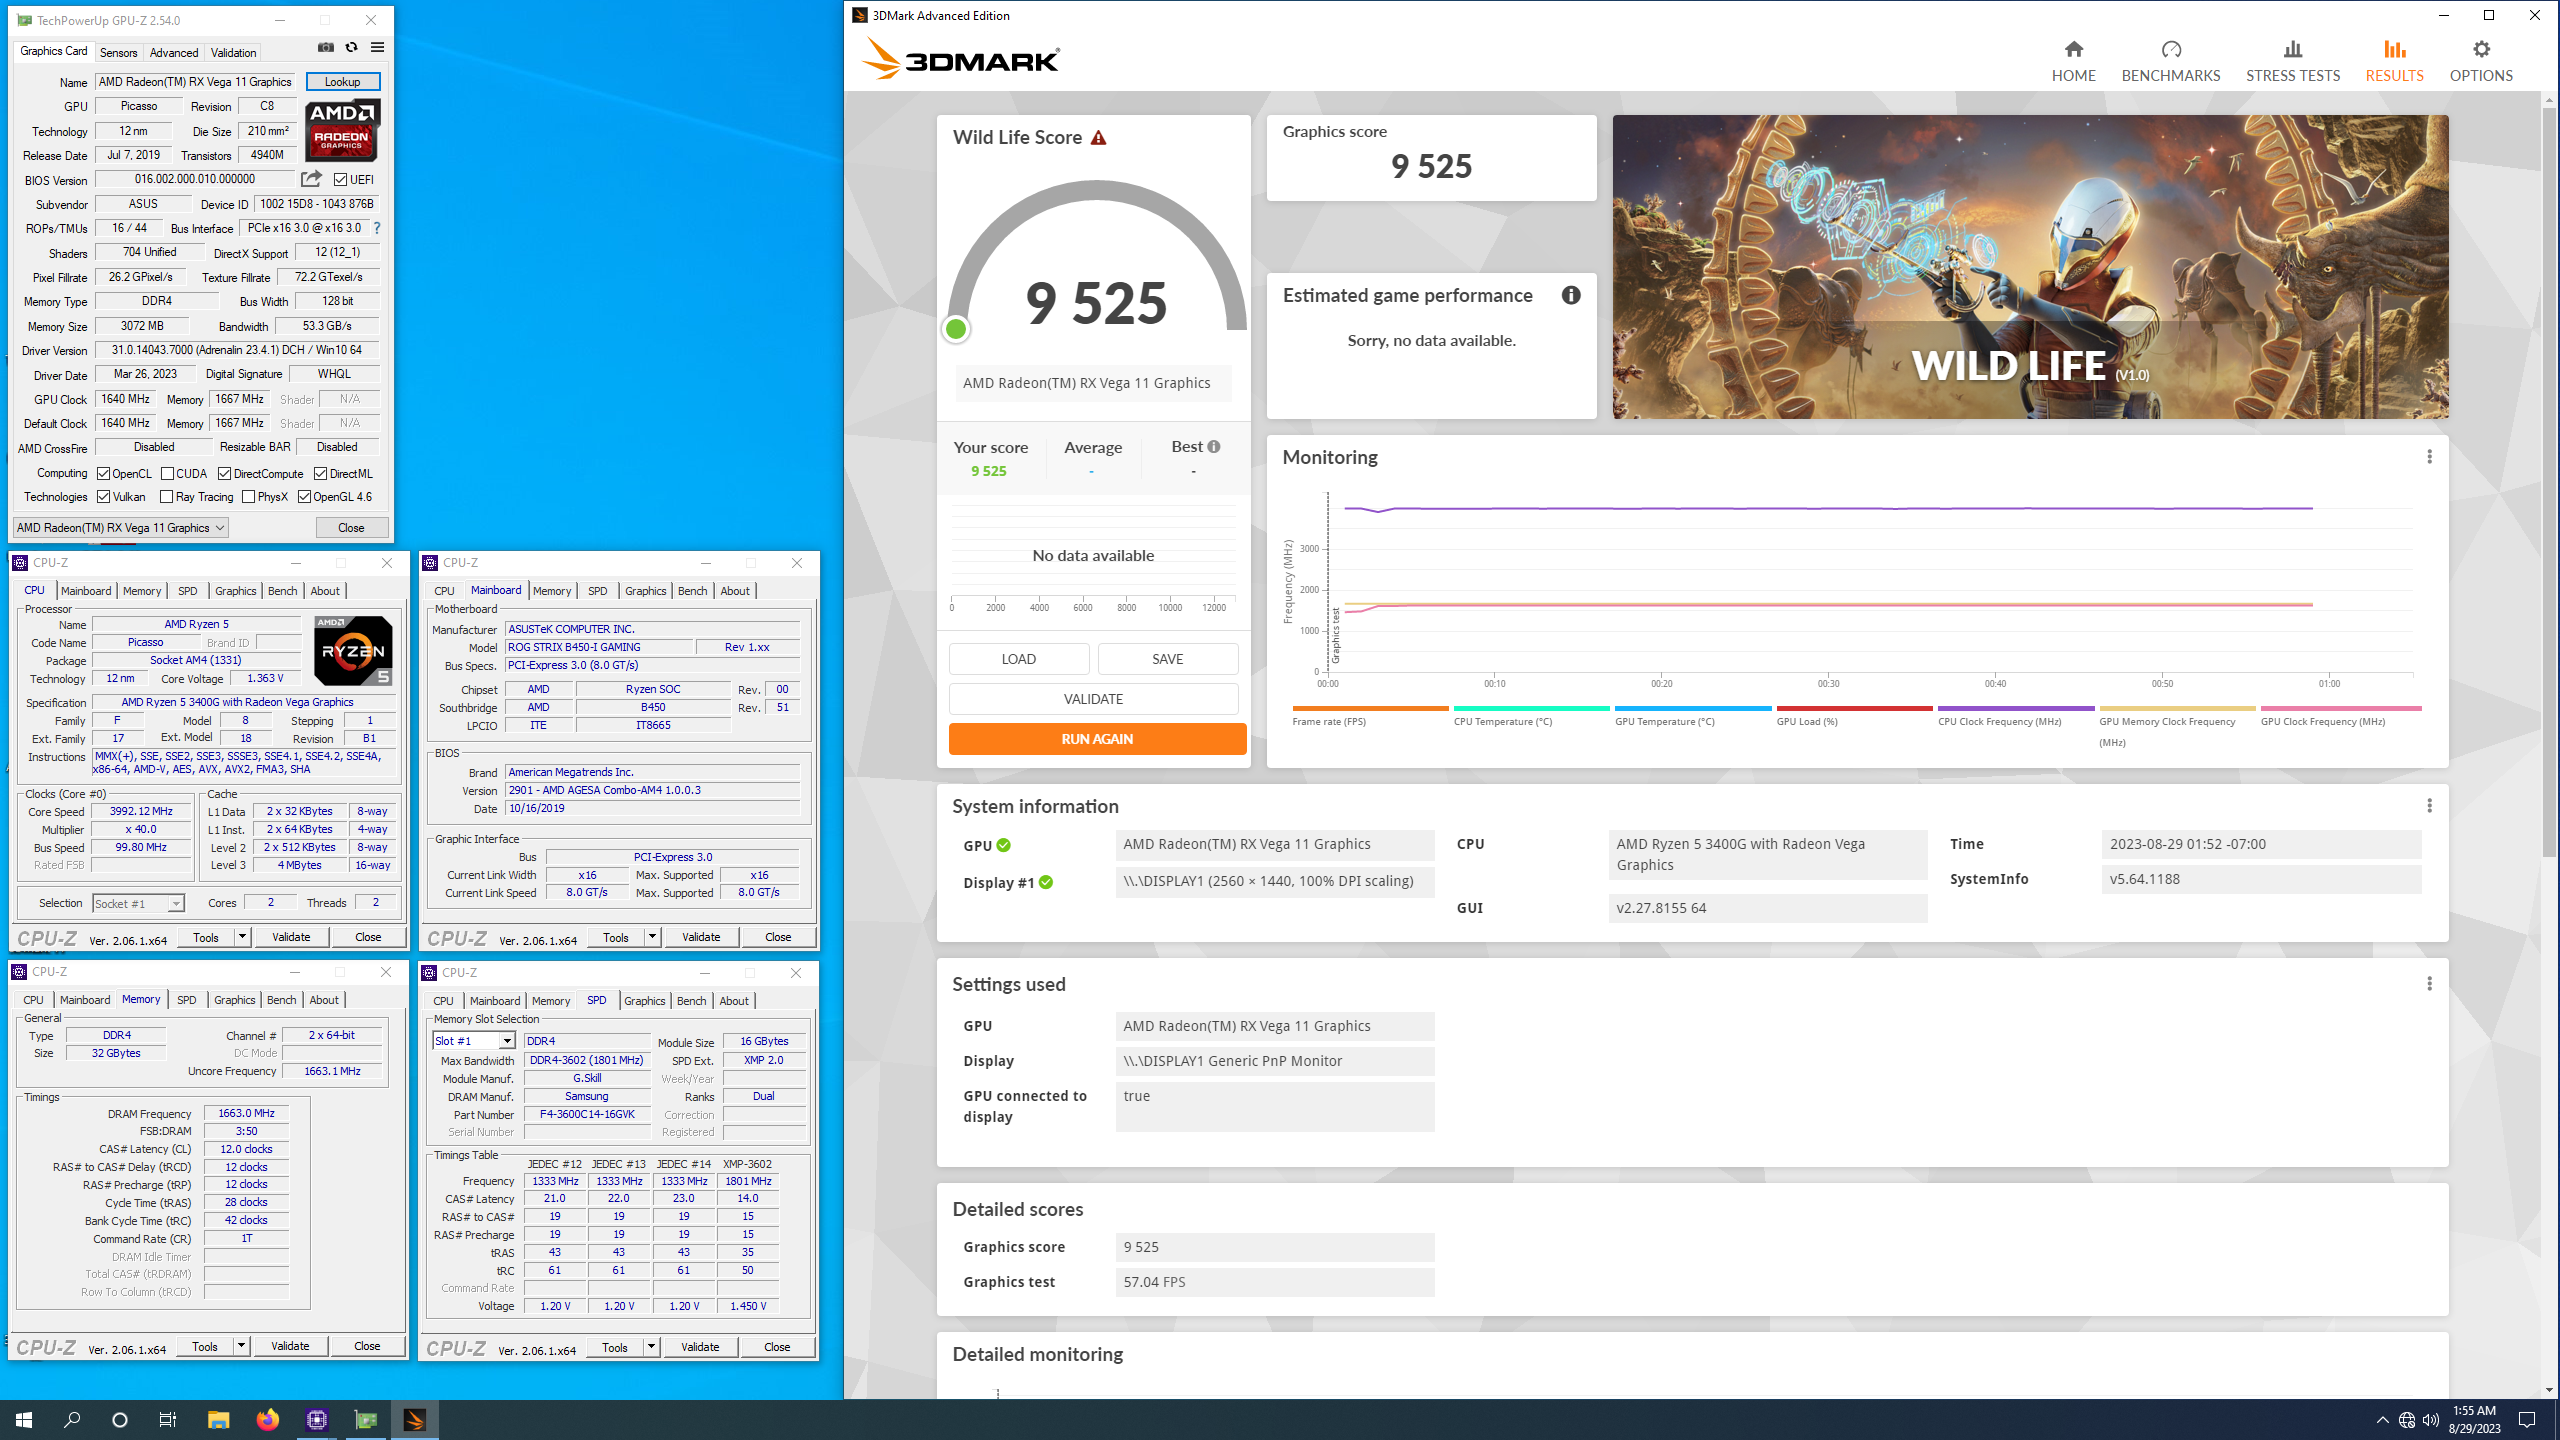Screen dimensions: 2560x1440
Task: Toggle the UEFI checkbox in GPU-Z
Action: coord(341,180)
